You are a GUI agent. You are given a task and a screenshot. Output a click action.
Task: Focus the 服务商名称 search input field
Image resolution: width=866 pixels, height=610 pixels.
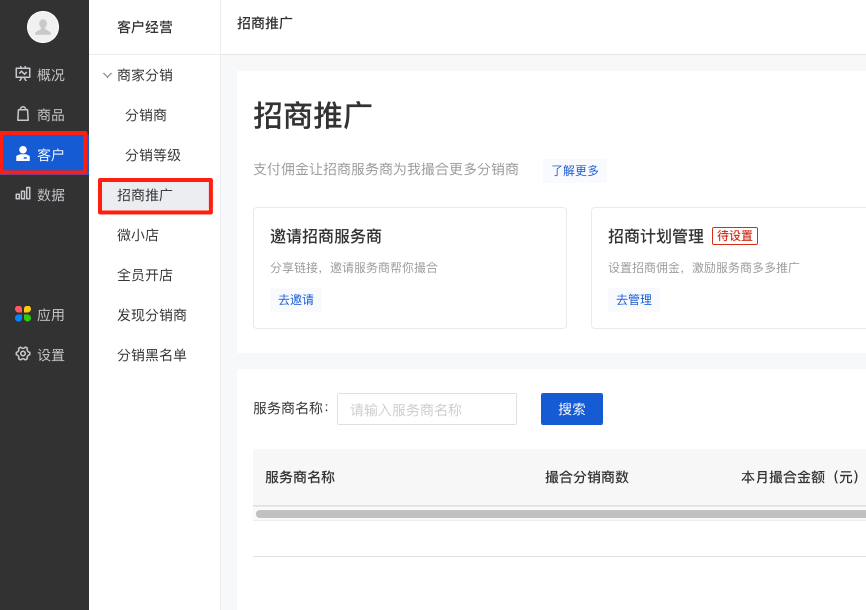pyautogui.click(x=427, y=409)
